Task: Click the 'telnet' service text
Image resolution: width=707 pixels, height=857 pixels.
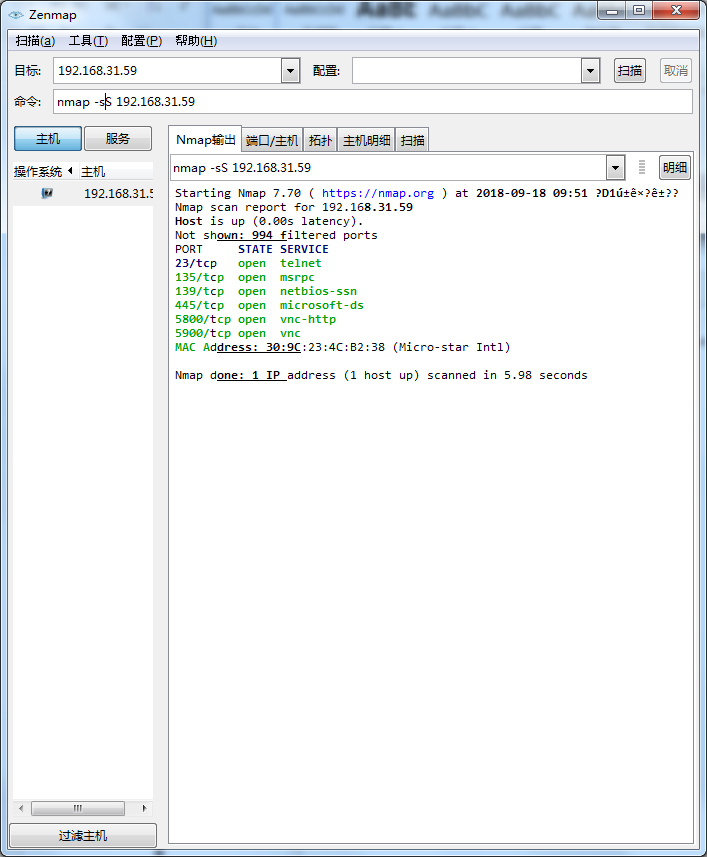Action: tap(301, 263)
